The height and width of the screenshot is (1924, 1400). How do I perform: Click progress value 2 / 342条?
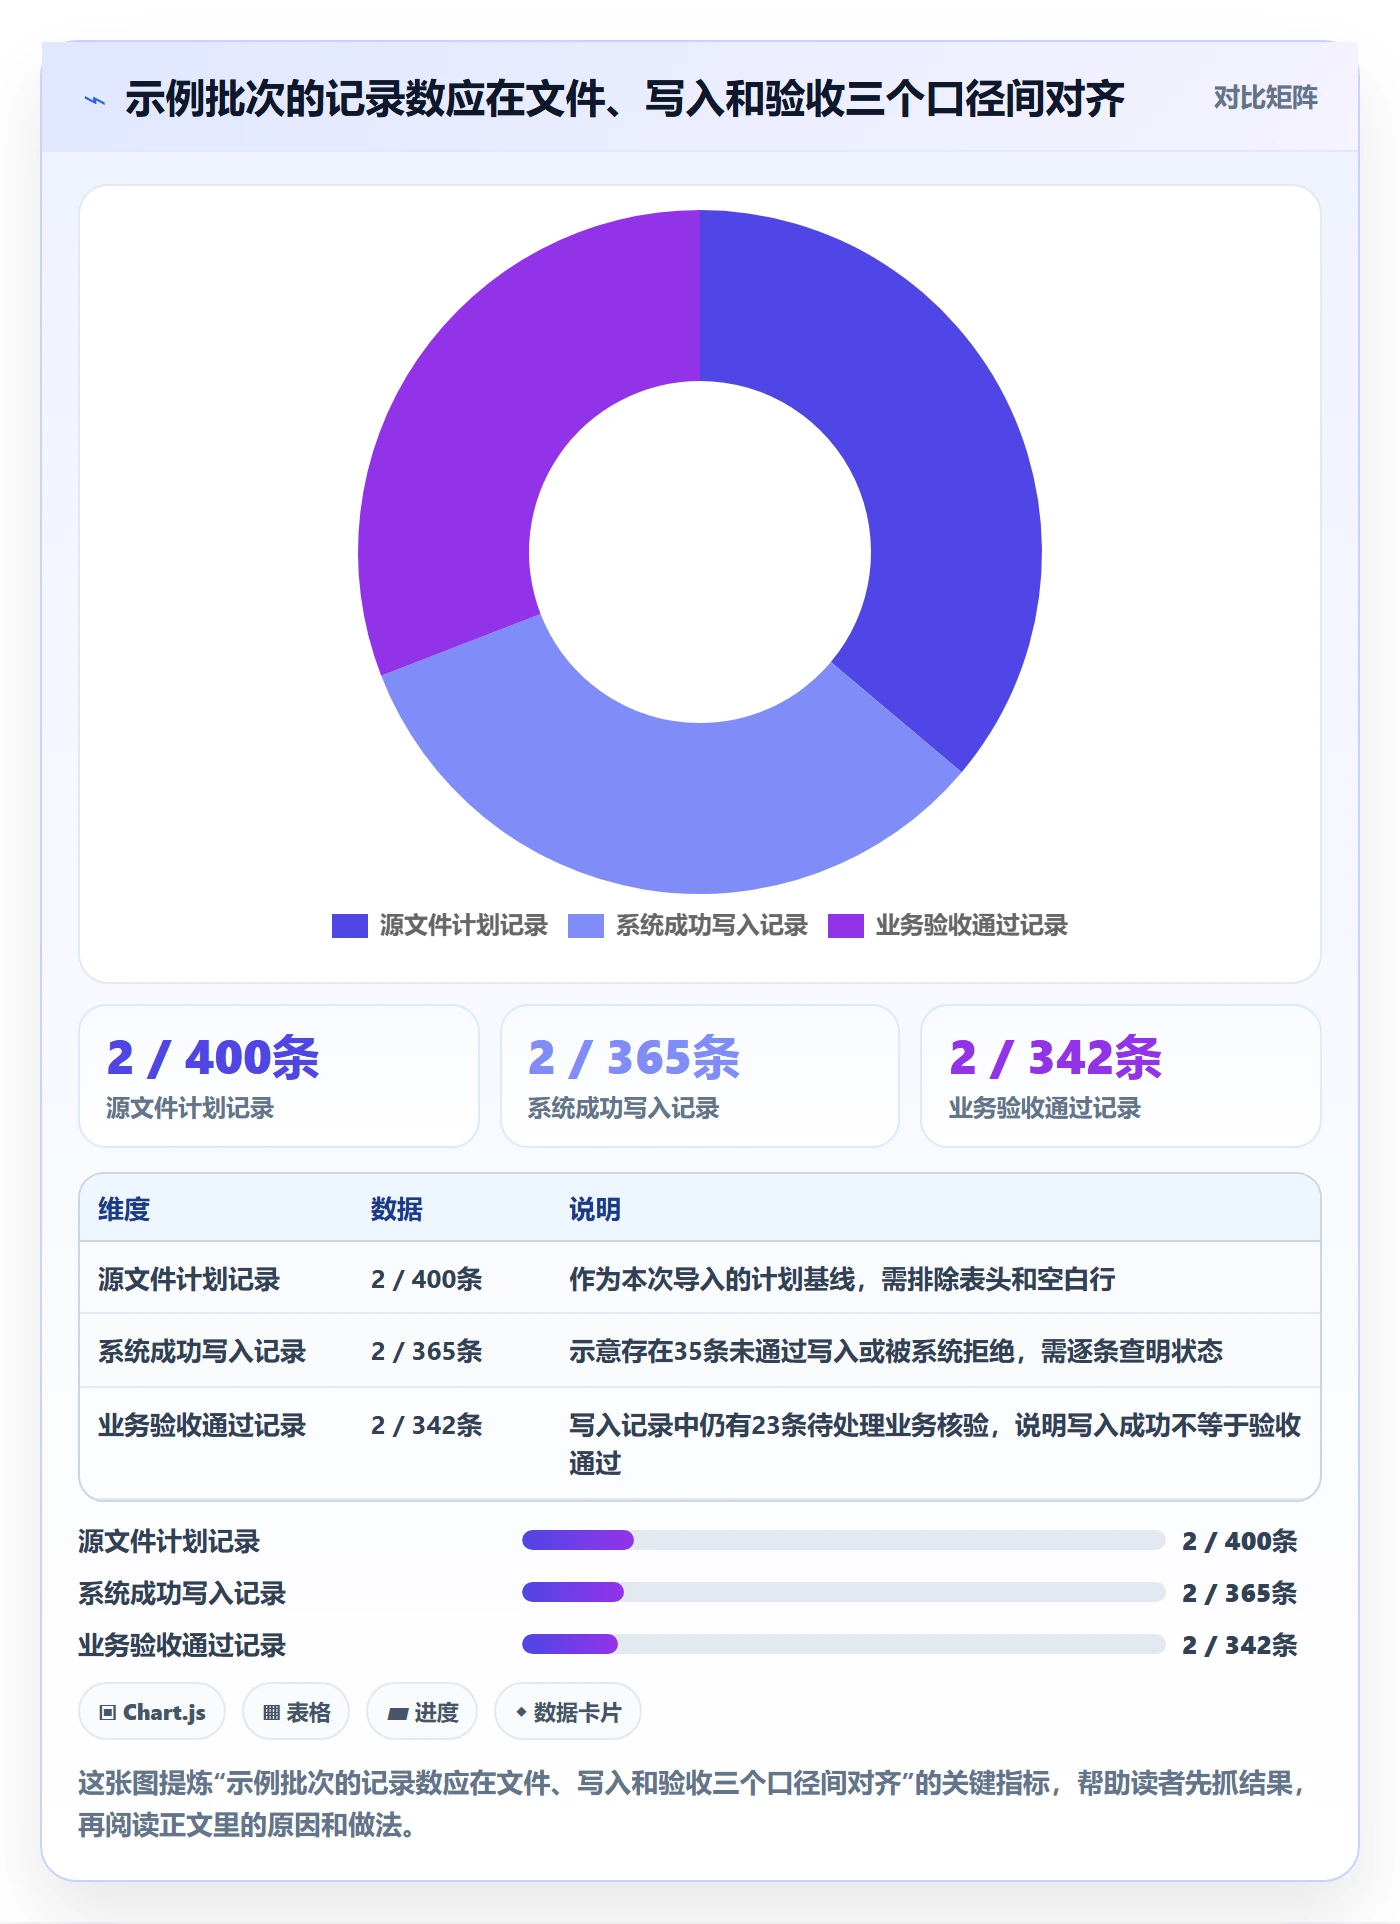coord(1240,1645)
